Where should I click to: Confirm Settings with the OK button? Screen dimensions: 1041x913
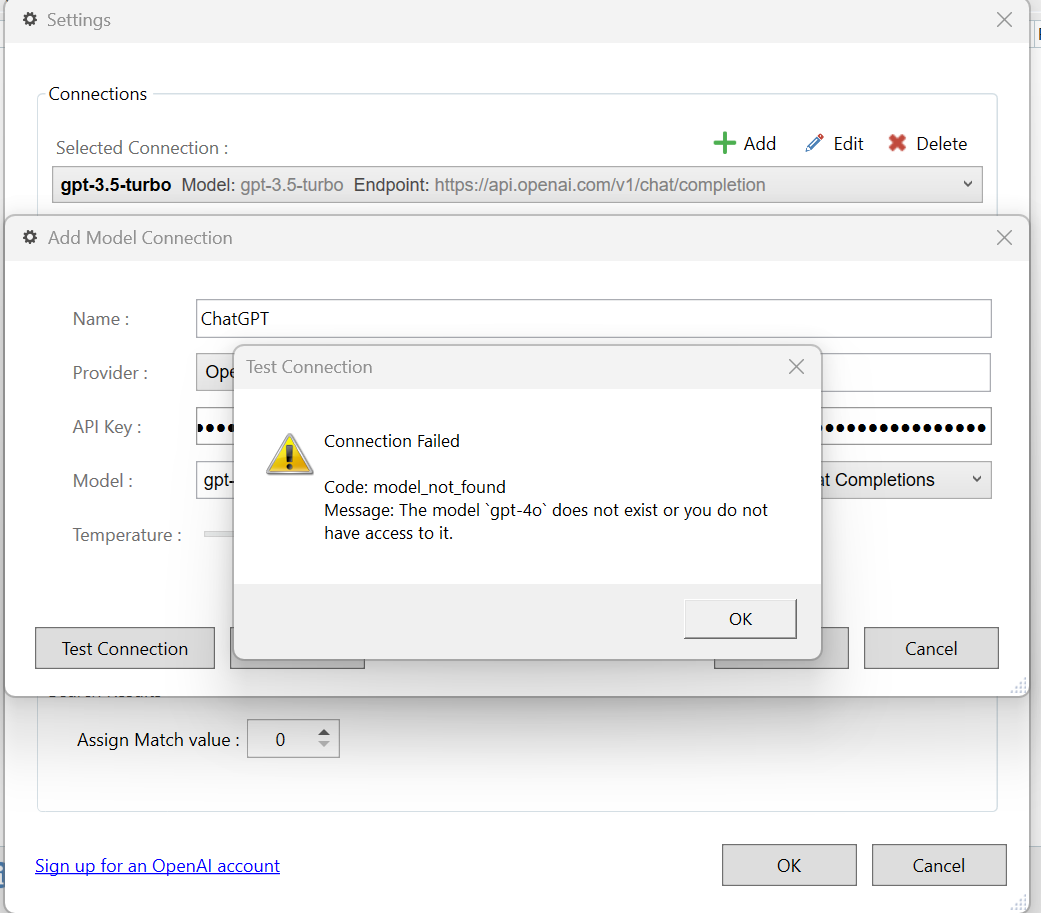tap(788, 864)
